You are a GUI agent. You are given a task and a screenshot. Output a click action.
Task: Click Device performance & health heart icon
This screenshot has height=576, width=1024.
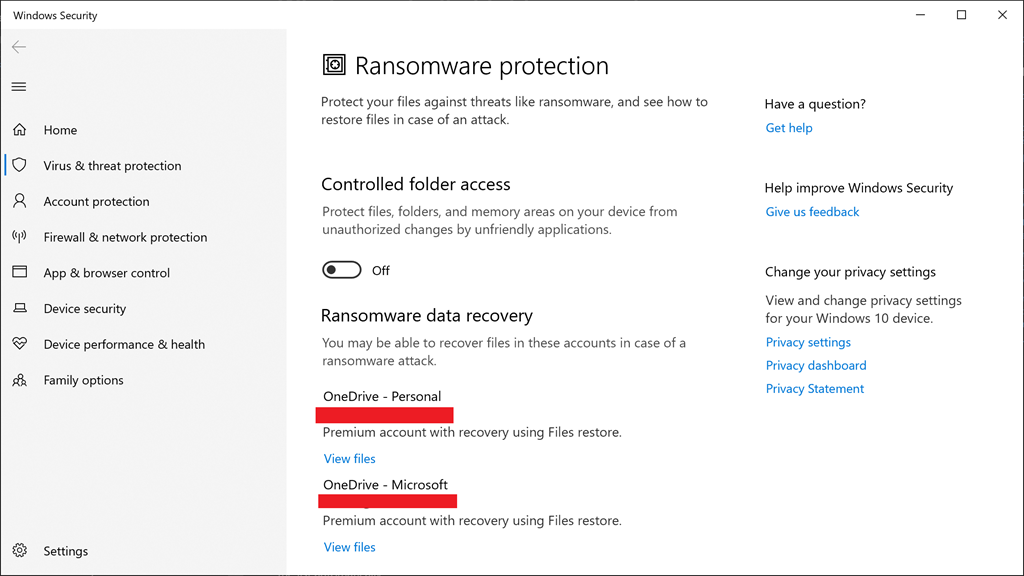(x=20, y=344)
